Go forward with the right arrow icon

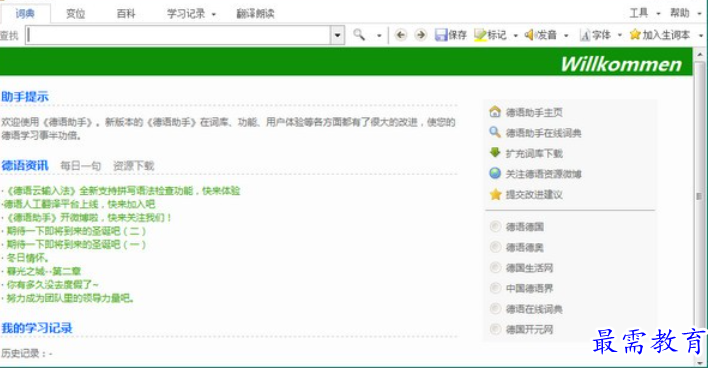[x=421, y=35]
